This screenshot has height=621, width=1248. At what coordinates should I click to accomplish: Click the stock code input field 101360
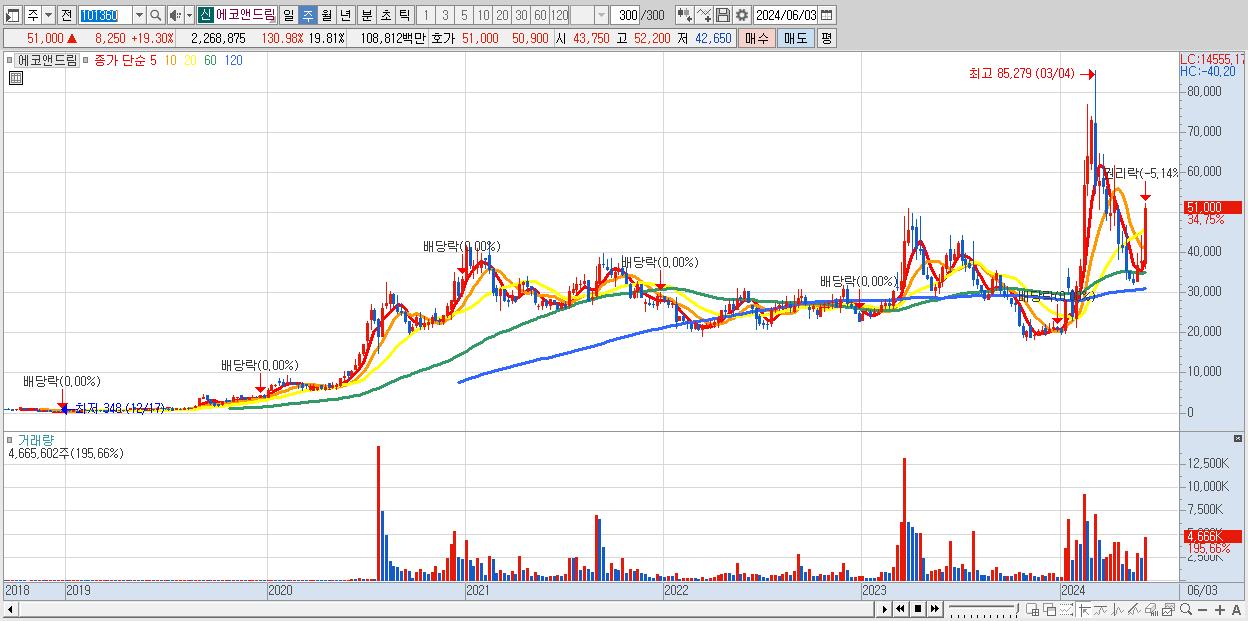[105, 15]
